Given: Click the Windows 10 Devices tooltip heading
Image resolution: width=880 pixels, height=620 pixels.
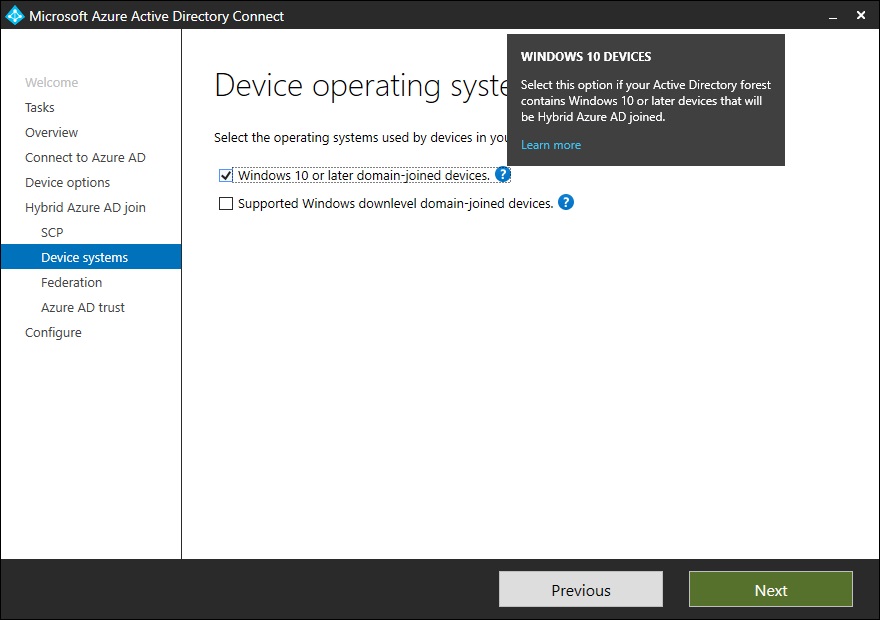Looking at the screenshot, I should click(x=586, y=57).
